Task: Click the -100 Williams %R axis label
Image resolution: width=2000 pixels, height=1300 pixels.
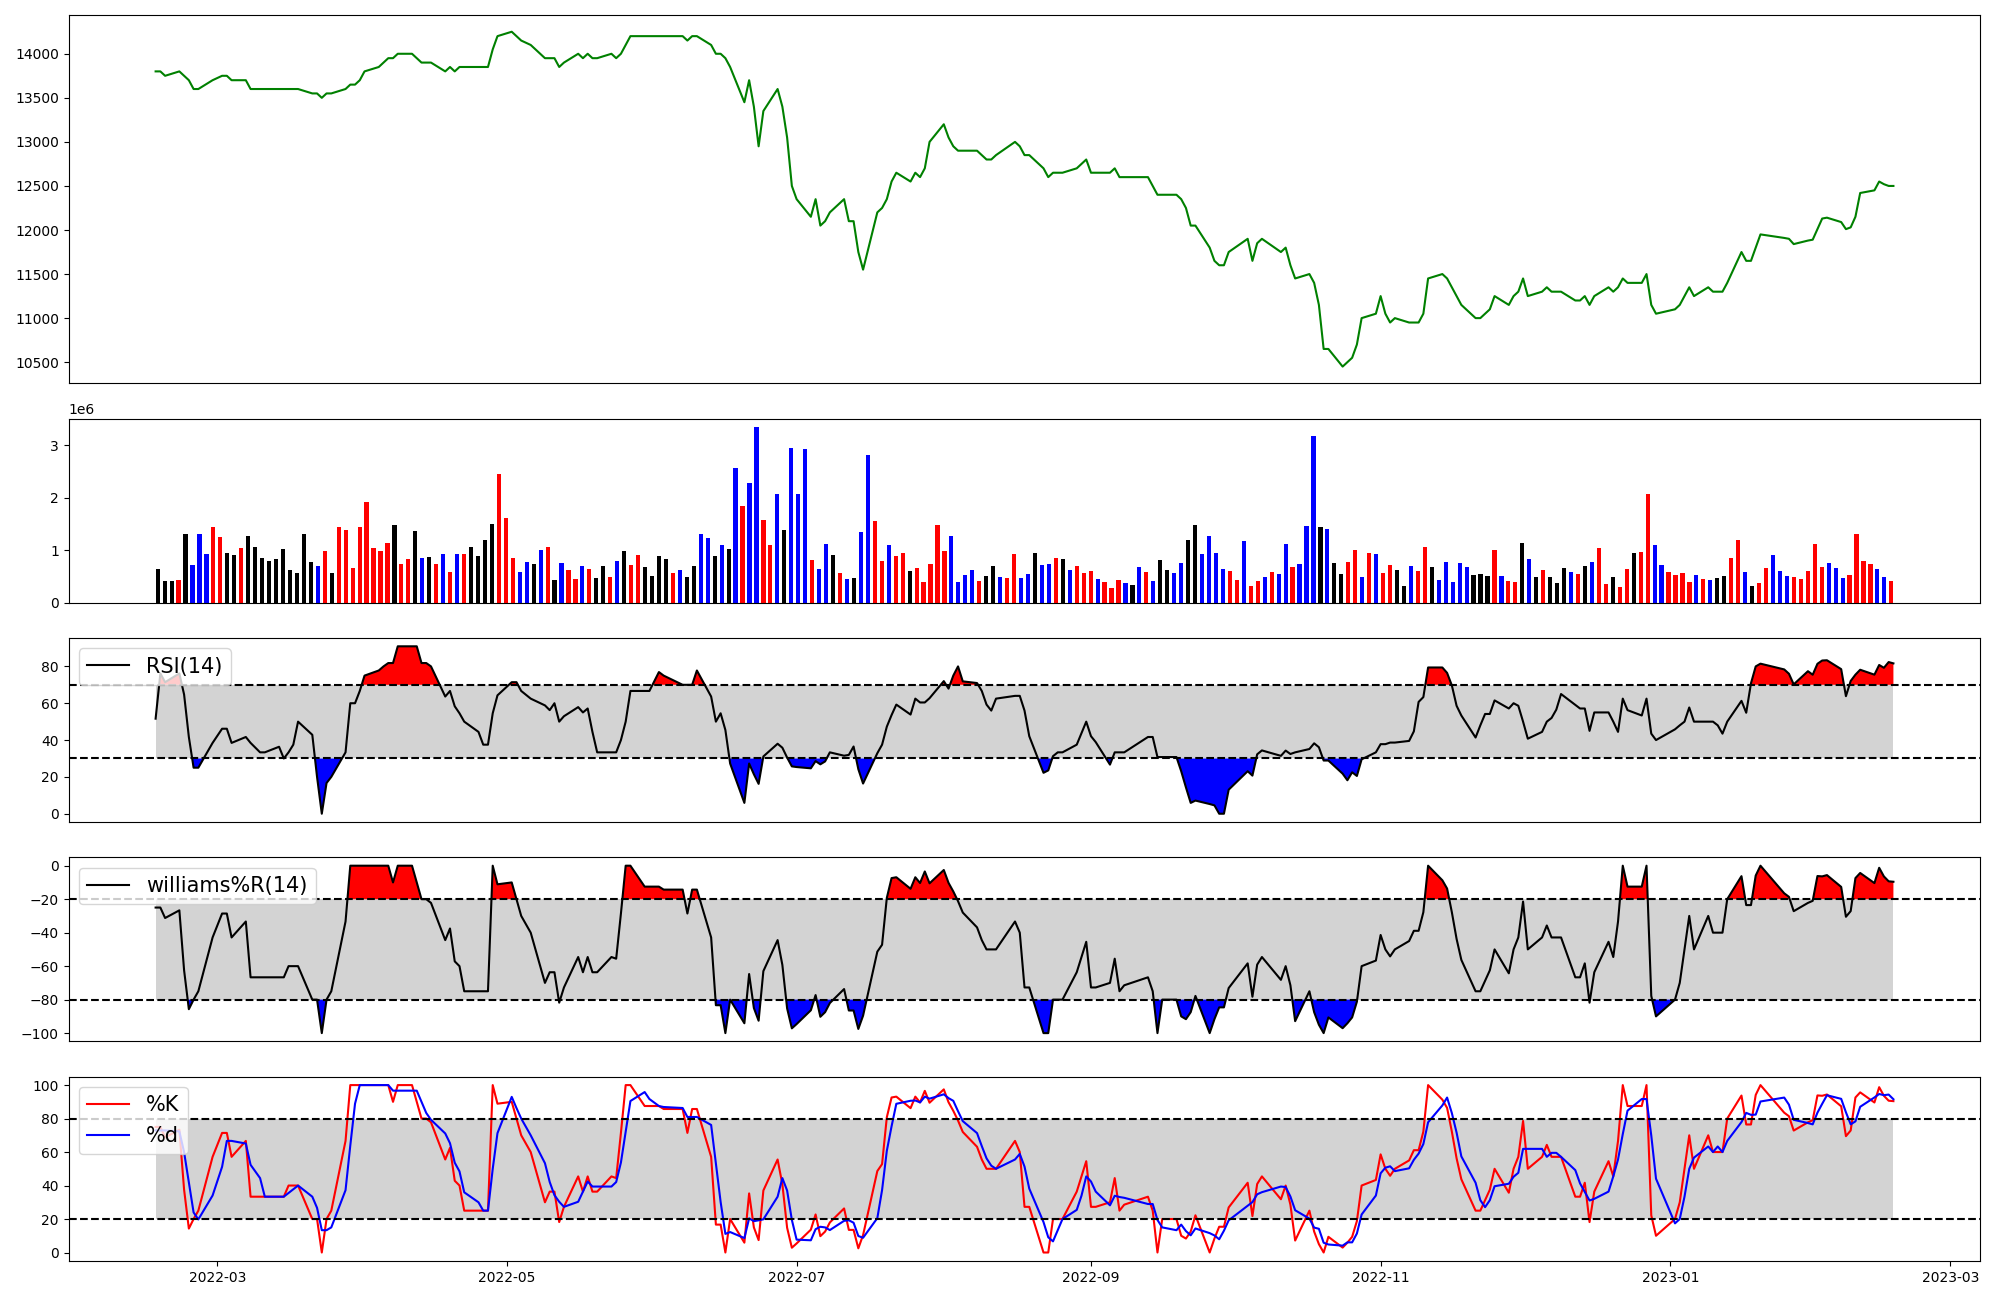Action: (x=41, y=1034)
